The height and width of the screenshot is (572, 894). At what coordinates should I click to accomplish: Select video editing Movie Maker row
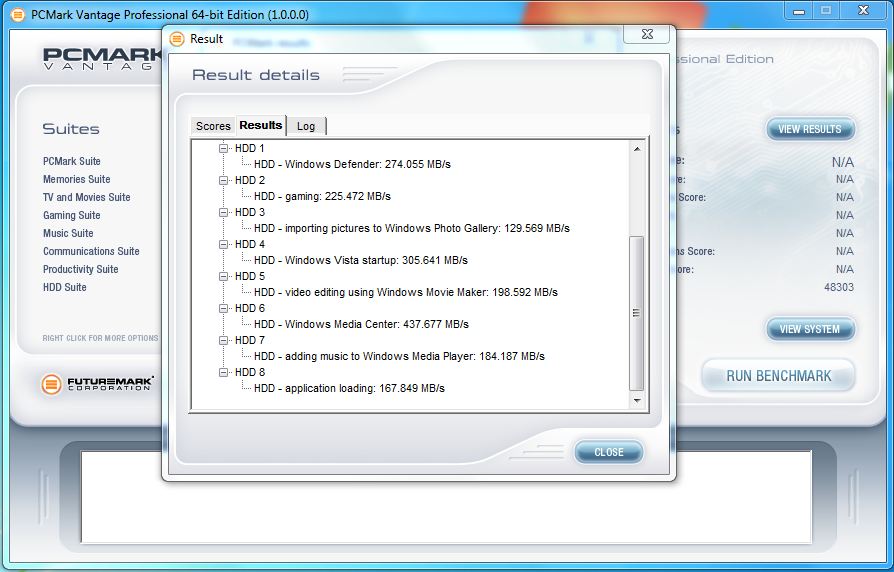tap(406, 292)
